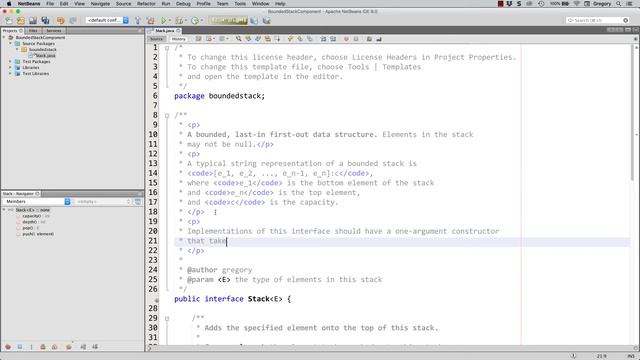640x360 pixels.
Task: Toggle Rectangular Selection editor icon
Action: coord(278,39)
